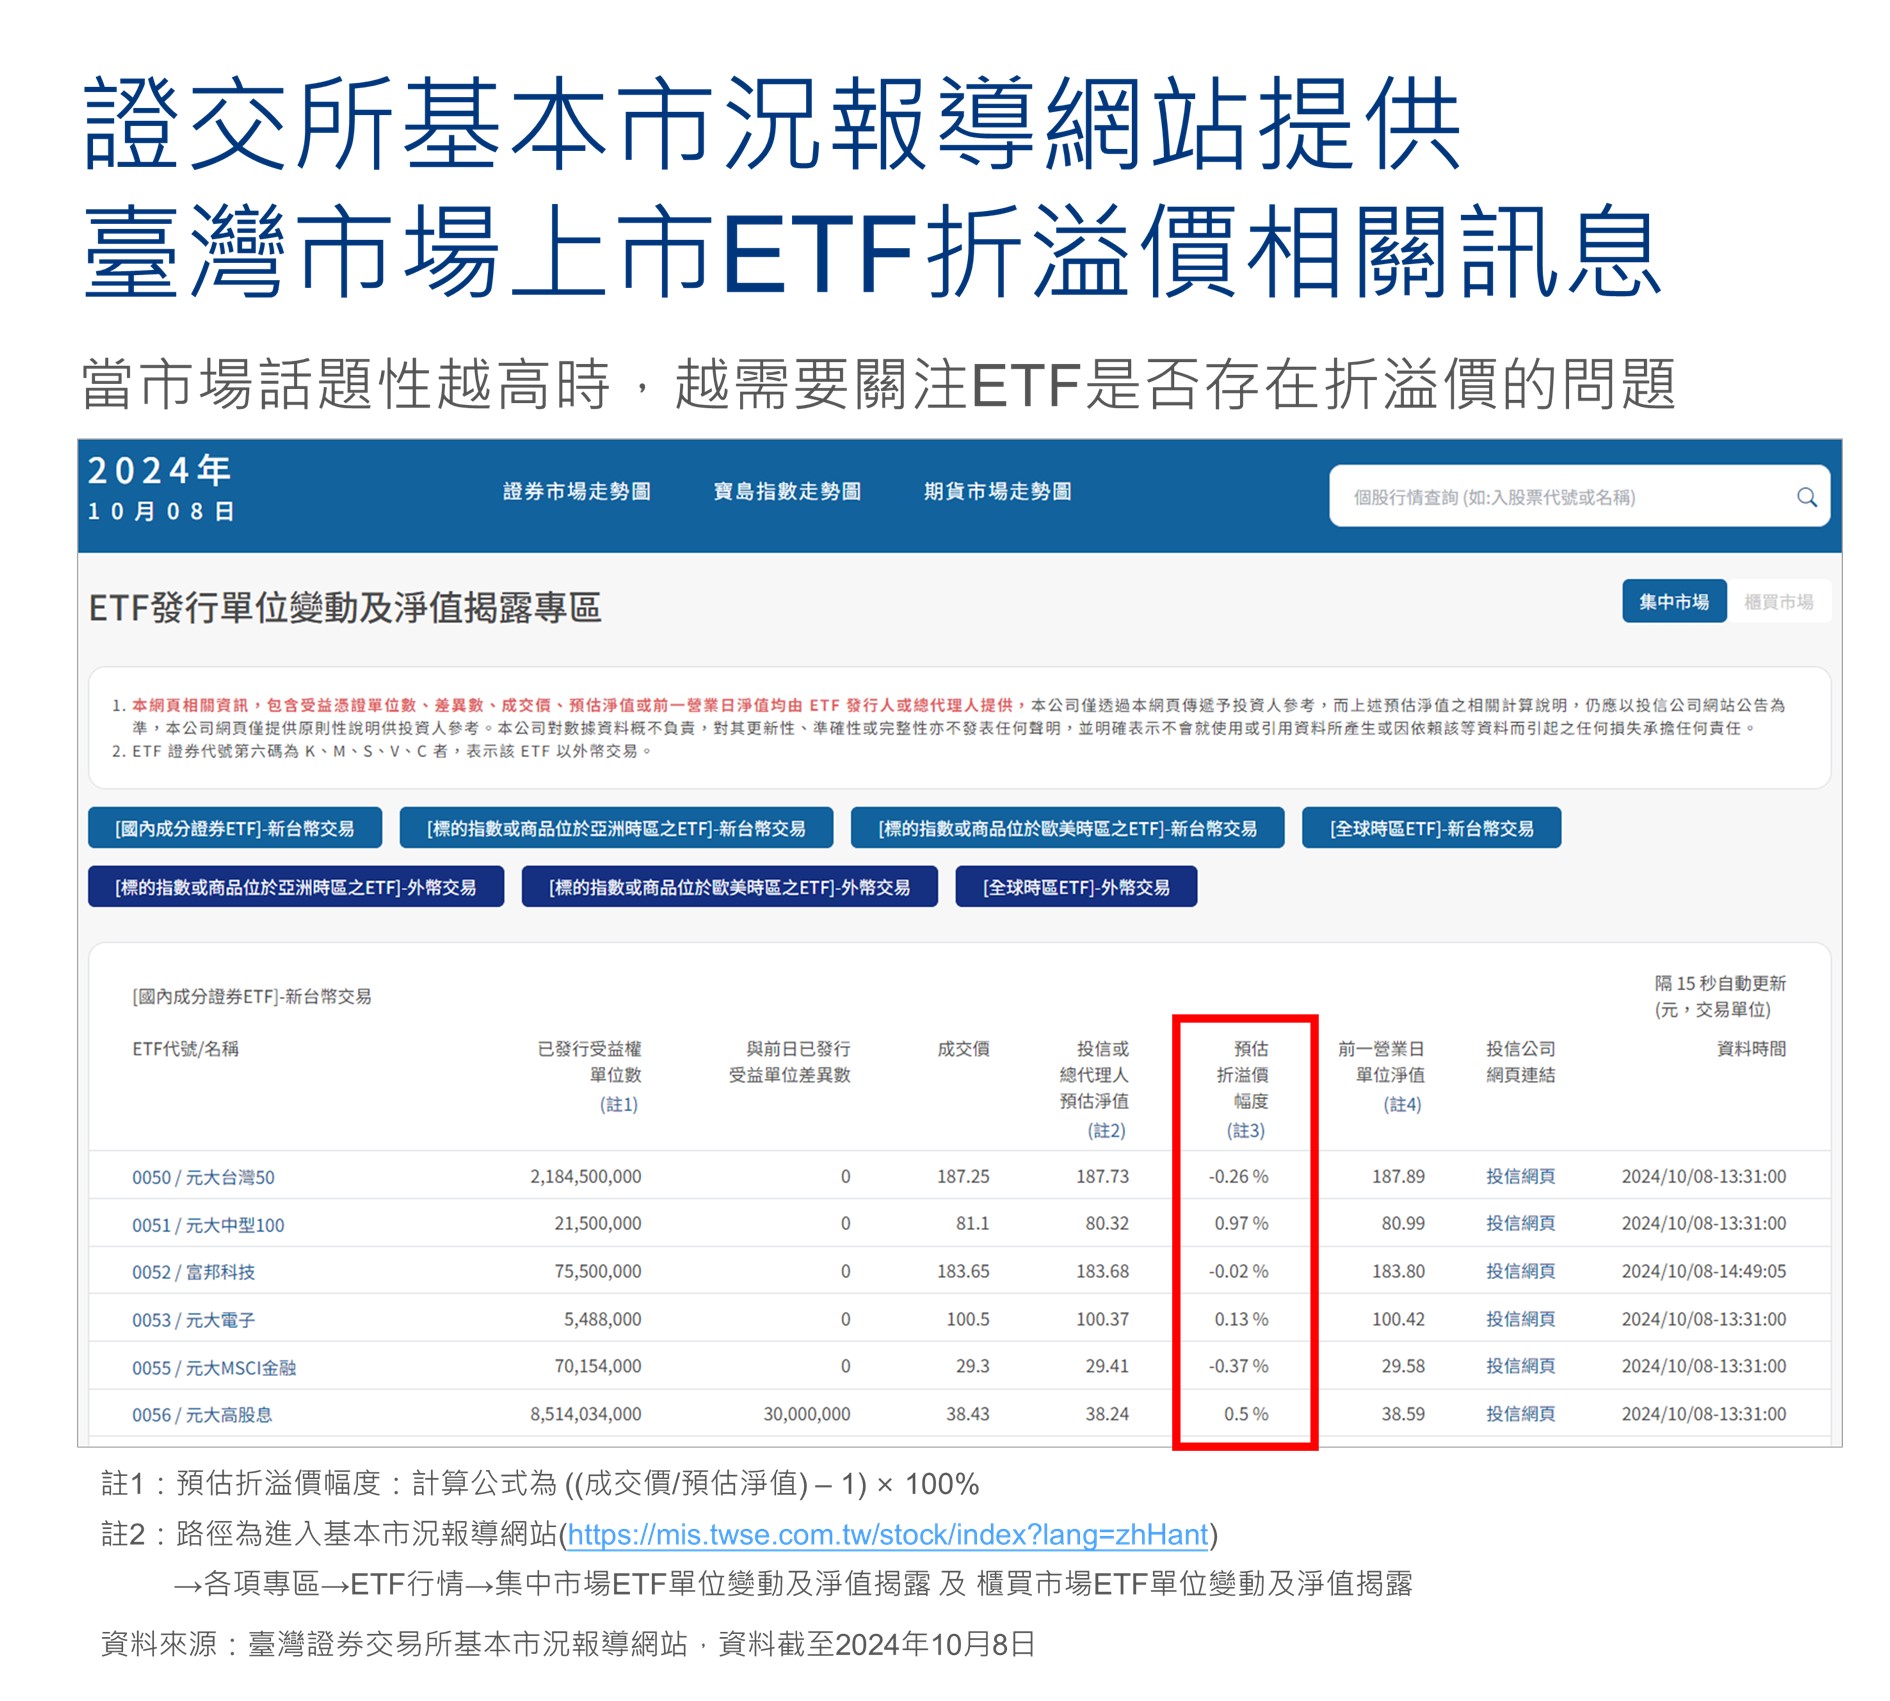Focus the stock quote search field
Screen dimensions: 1890x1701
1579,496
